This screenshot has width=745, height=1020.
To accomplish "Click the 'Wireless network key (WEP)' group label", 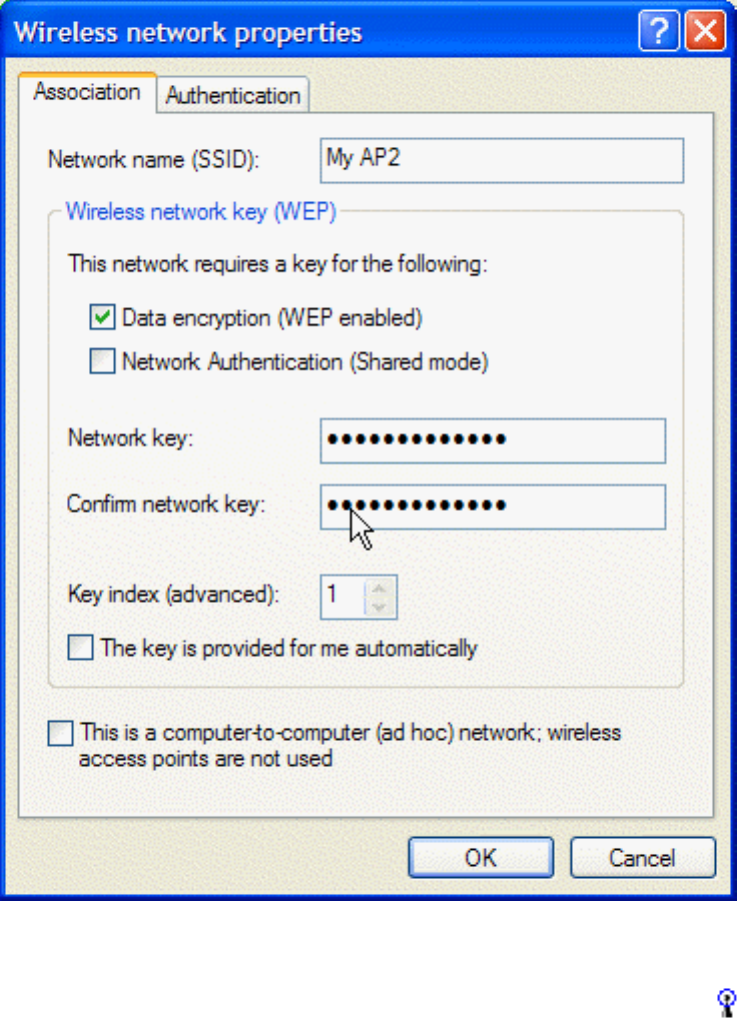I will click(200, 211).
